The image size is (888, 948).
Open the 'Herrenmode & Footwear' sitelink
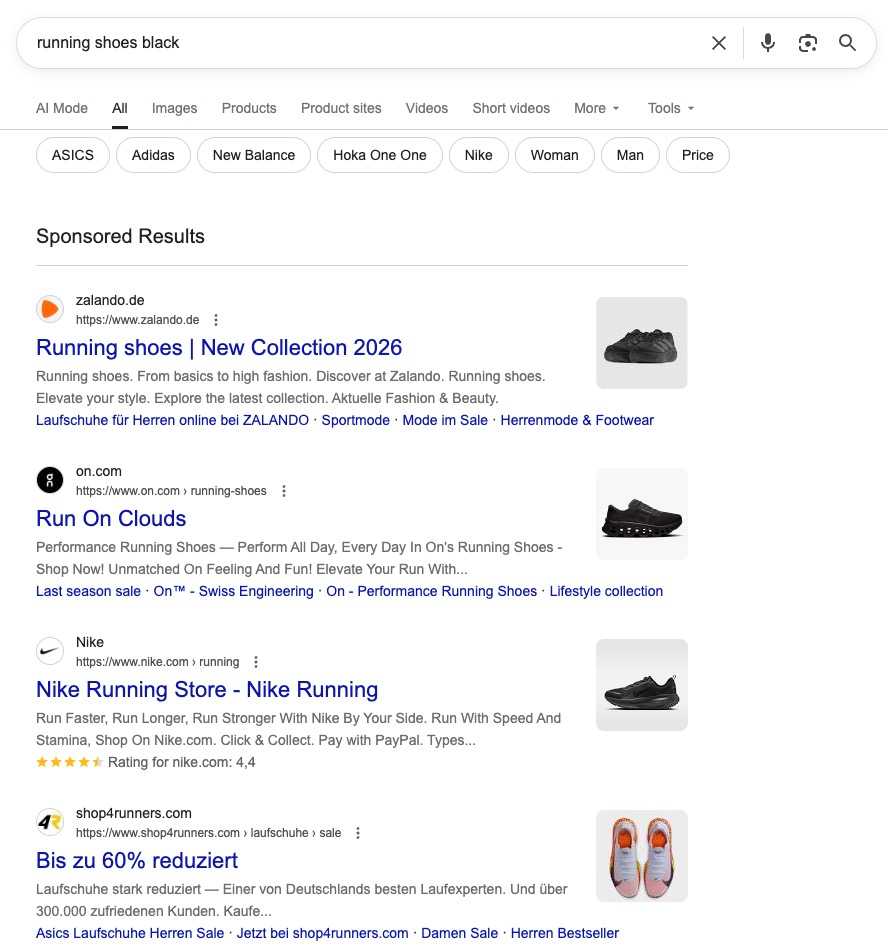[577, 420]
